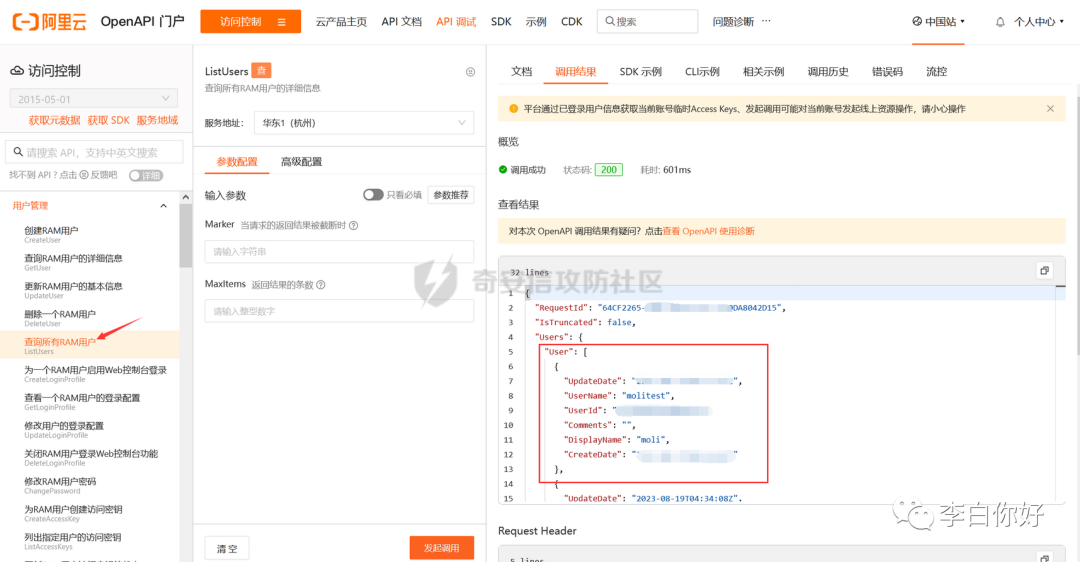Screen dimensions: 1080x562
Task: Switch to the 调用历史 tab
Action: (828, 72)
